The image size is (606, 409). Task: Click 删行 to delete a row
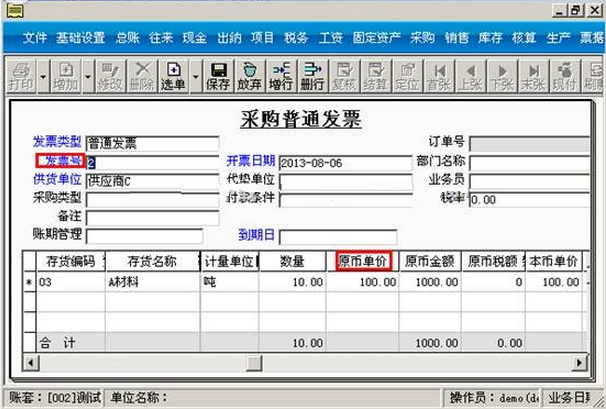point(312,76)
